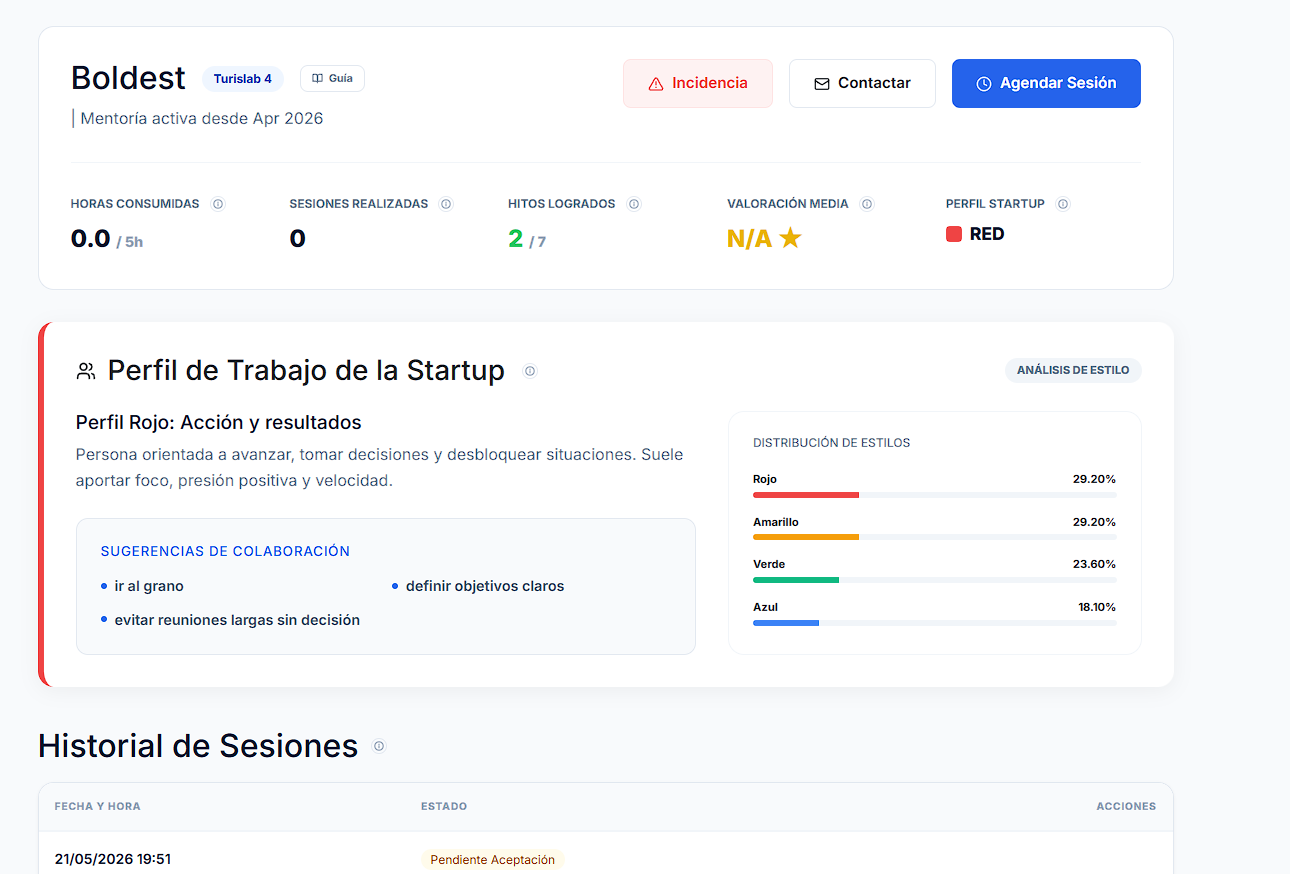Image resolution: width=1290 pixels, height=874 pixels.
Task: Click the info icon next to Perfil Startup
Action: (1063, 204)
